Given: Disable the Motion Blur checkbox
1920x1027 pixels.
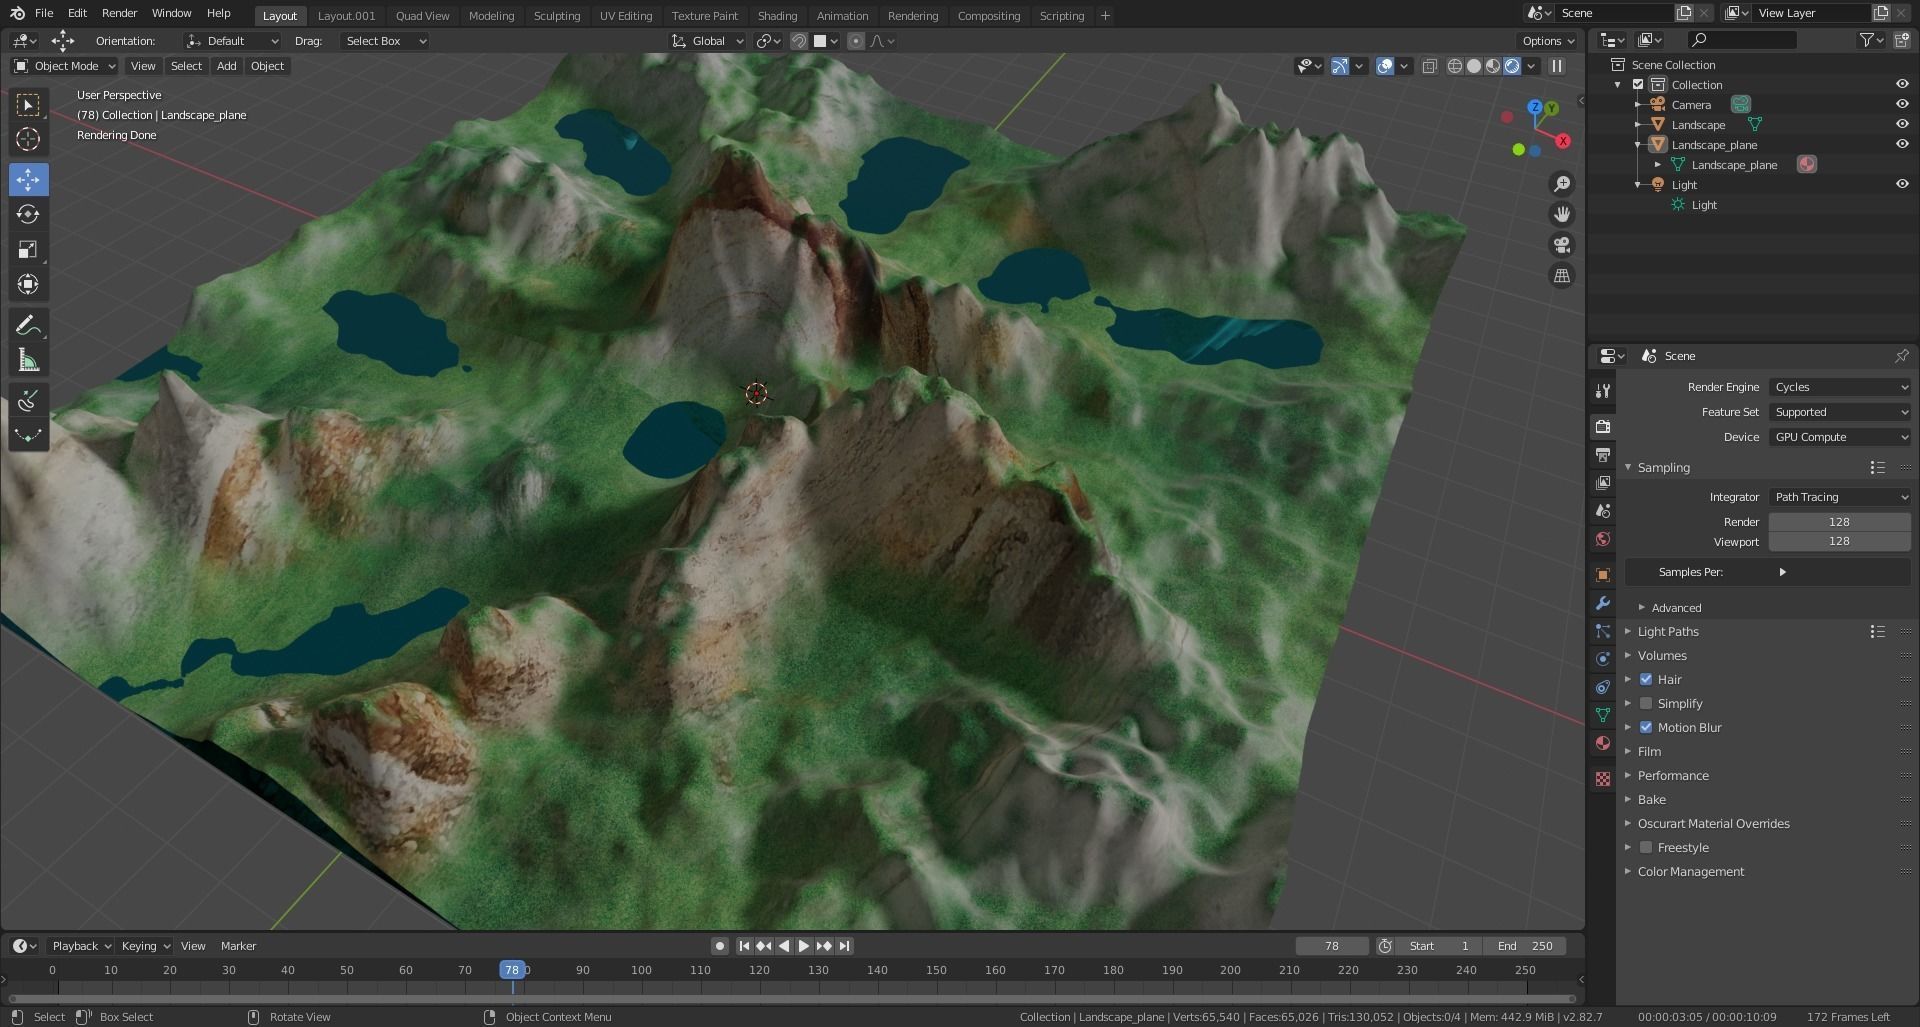Looking at the screenshot, I should [1646, 727].
